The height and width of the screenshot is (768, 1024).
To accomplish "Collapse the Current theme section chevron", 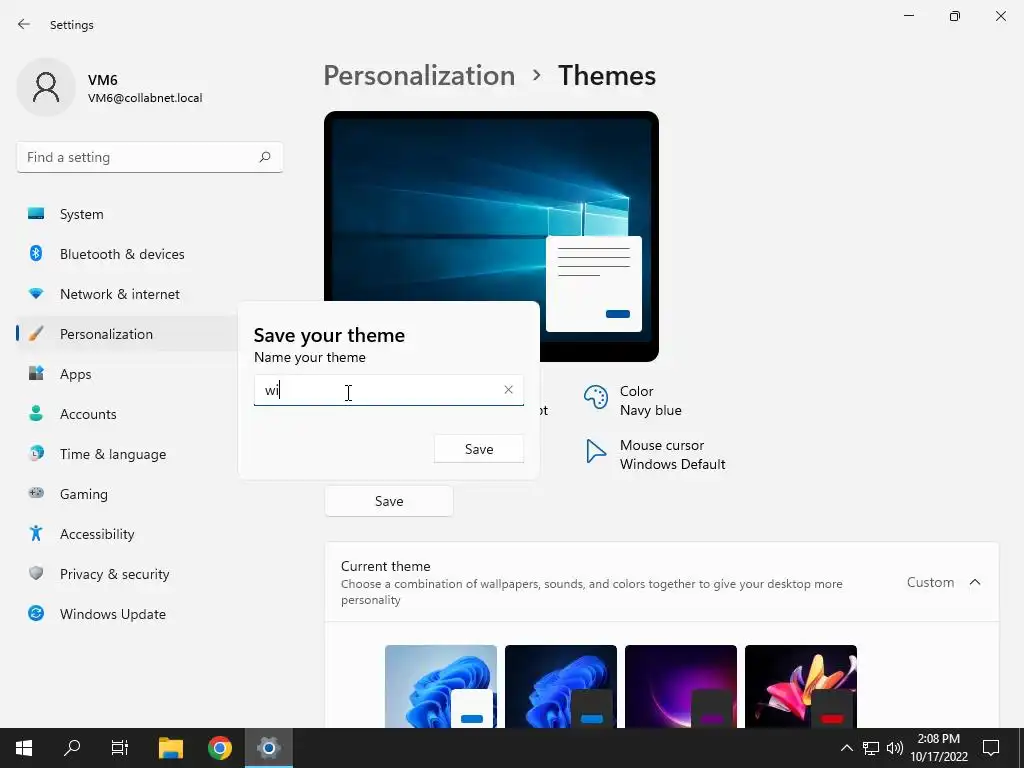I will tap(975, 582).
